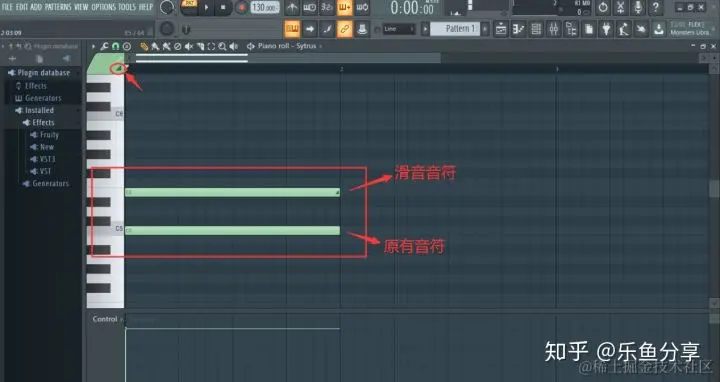Toggle typing keyboard to piano icon
The width and height of the screenshot is (720, 382).
pyautogui.click(x=292, y=29)
